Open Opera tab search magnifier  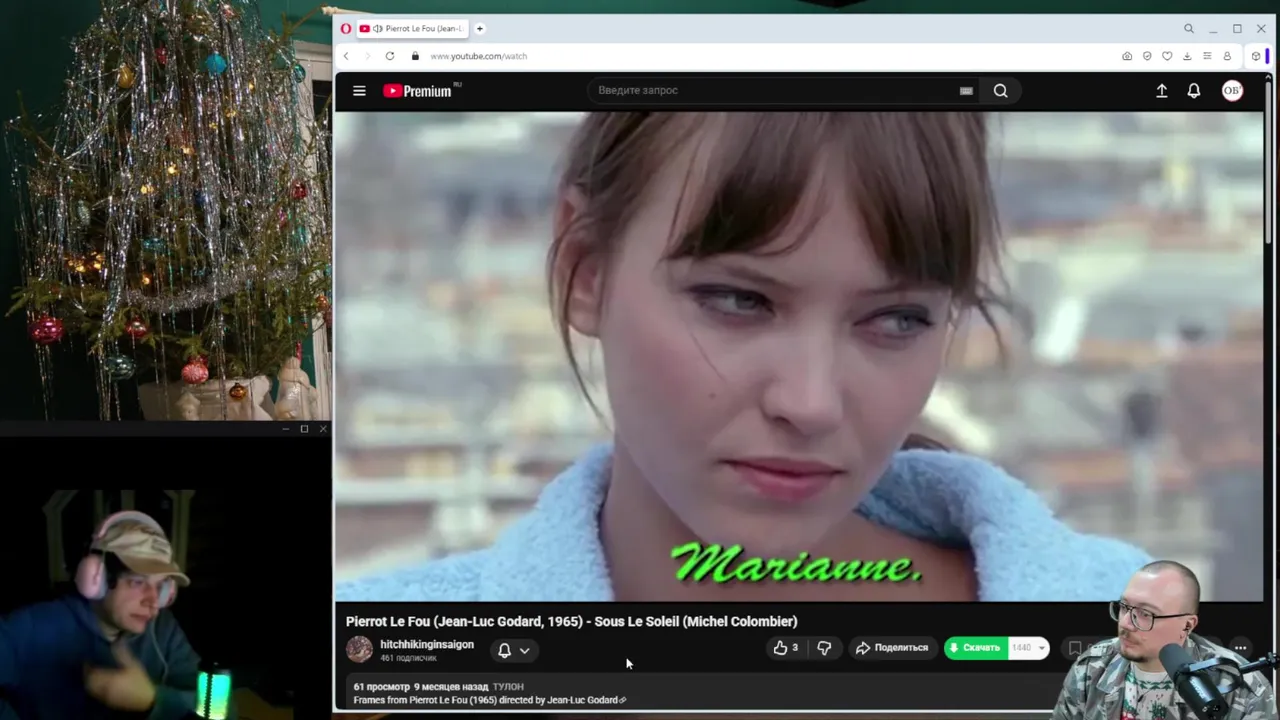pyautogui.click(x=1188, y=29)
